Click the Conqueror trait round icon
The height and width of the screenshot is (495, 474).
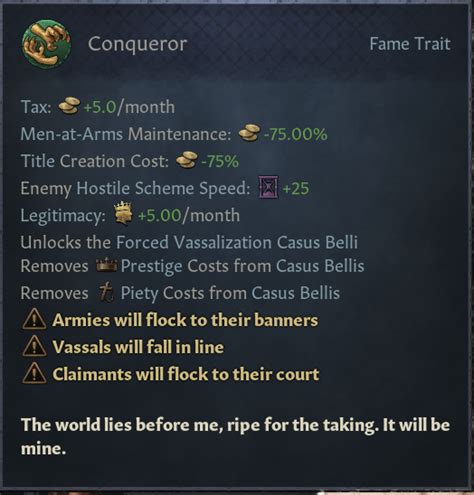tap(46, 44)
